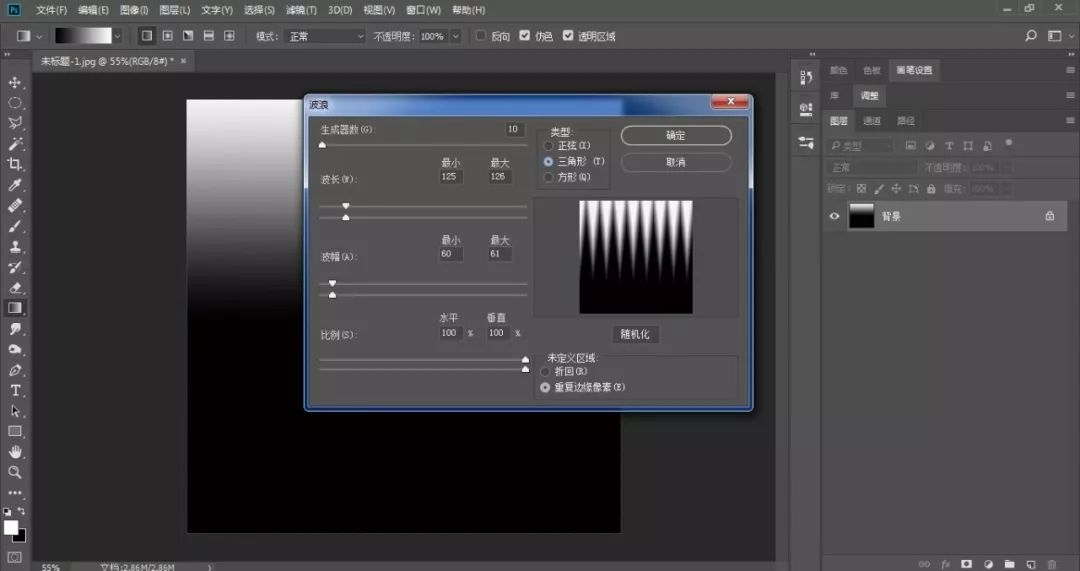Click the 生成器数 slider handle
1080x571 pixels.
coord(322,145)
